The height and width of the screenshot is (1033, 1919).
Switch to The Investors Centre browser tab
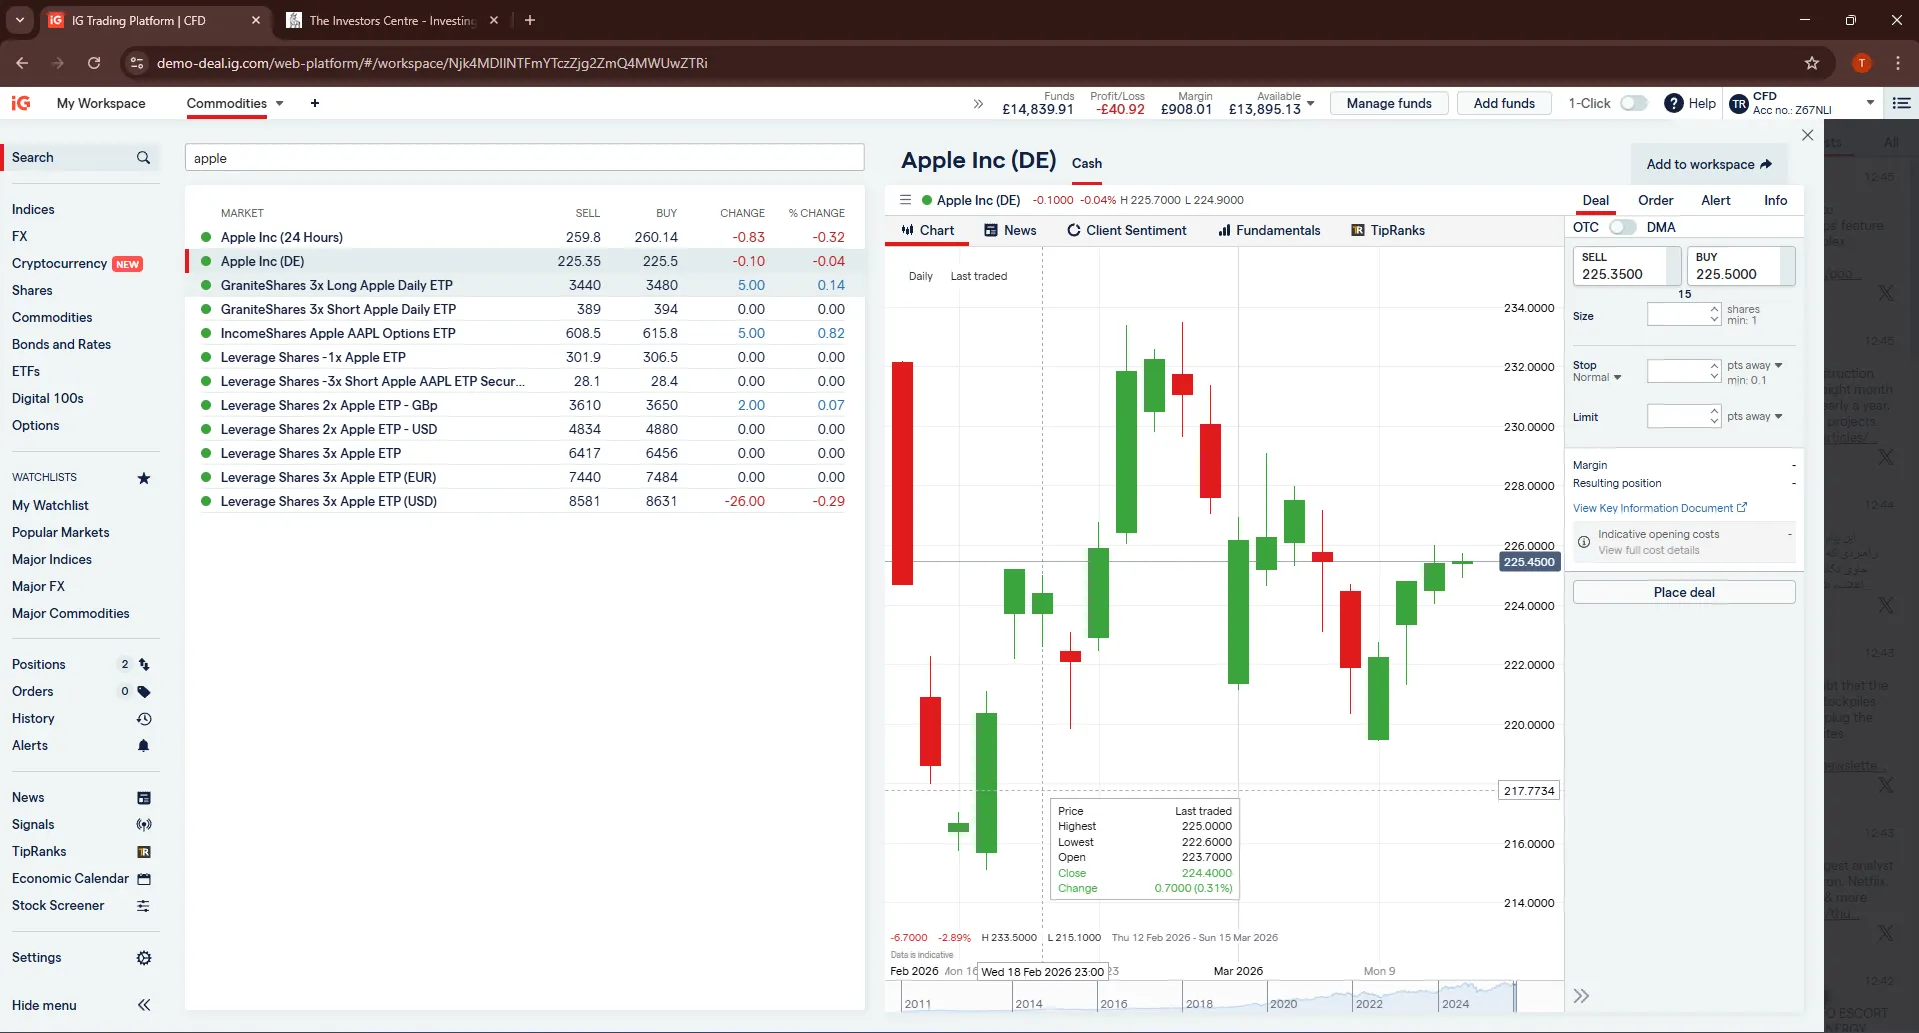(x=391, y=20)
